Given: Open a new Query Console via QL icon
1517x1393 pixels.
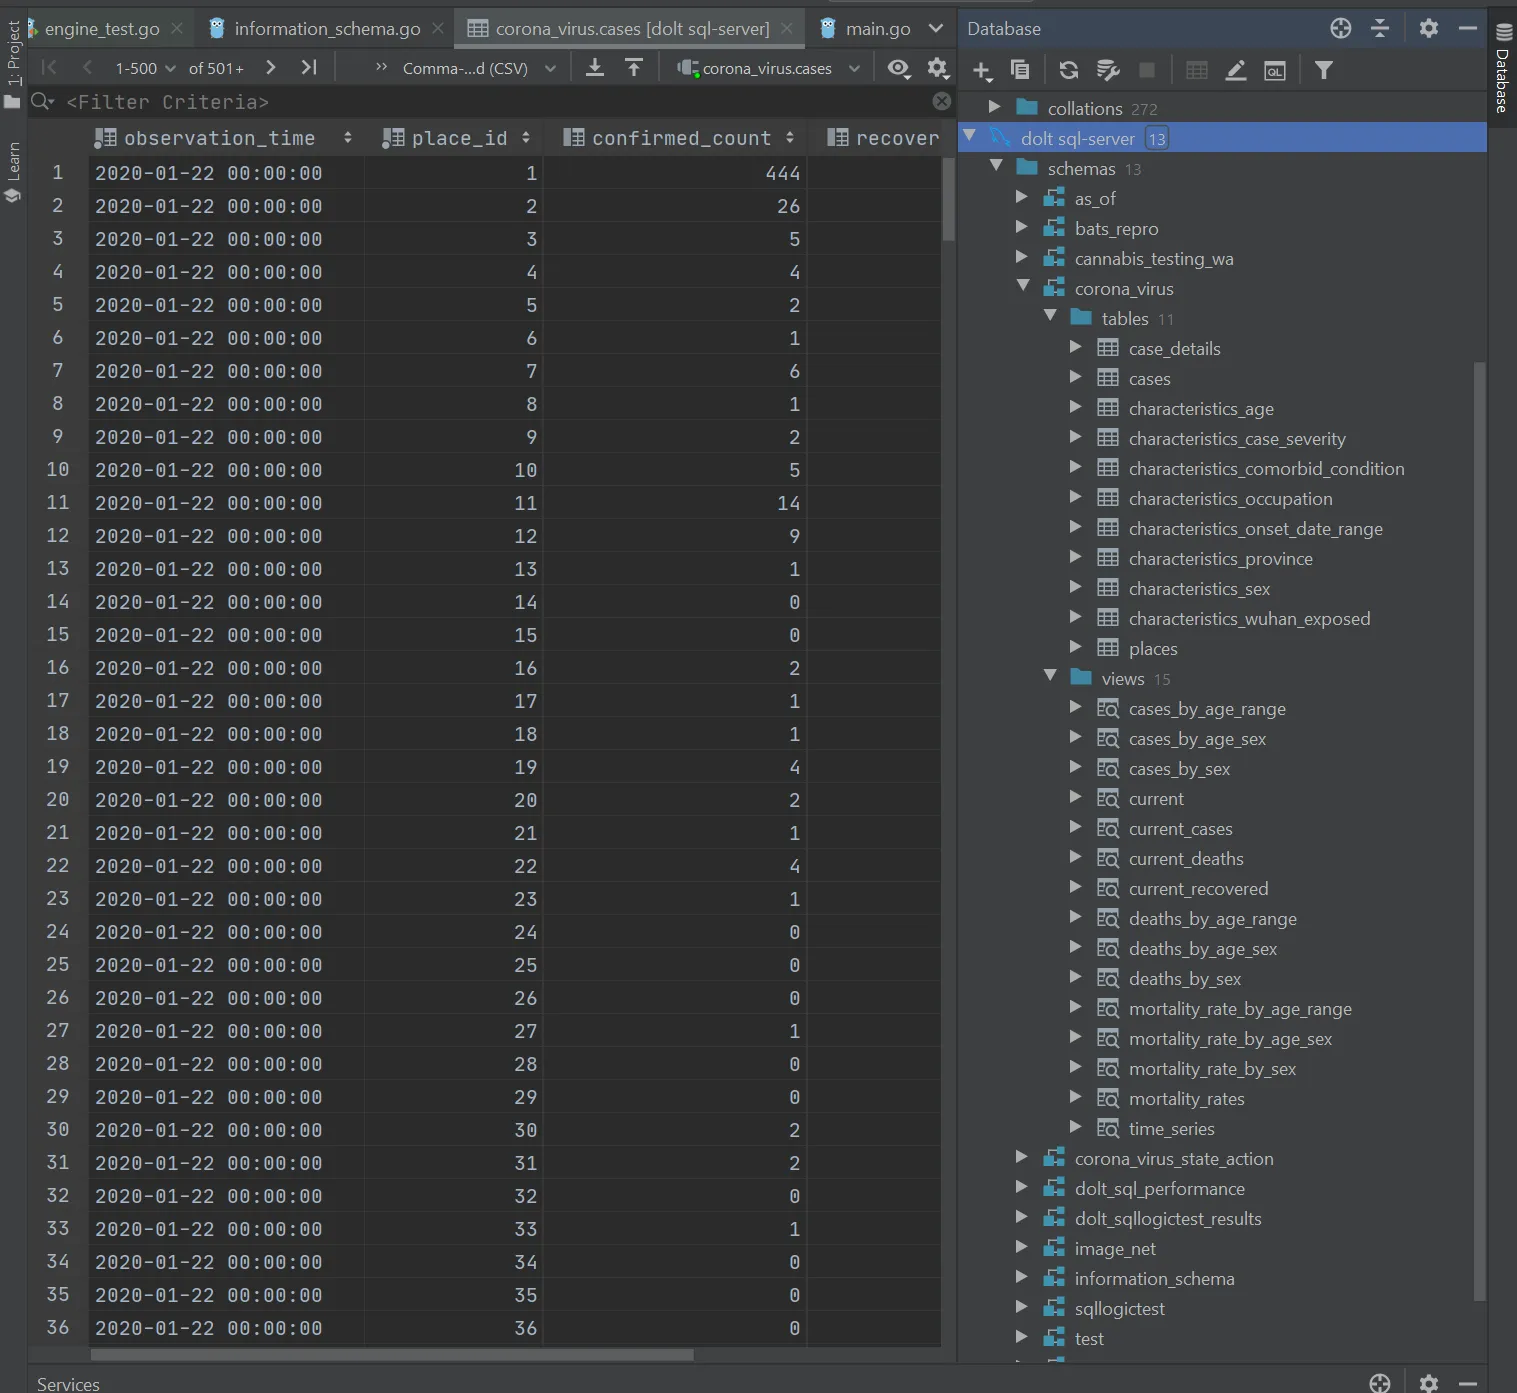Looking at the screenshot, I should tap(1275, 70).
